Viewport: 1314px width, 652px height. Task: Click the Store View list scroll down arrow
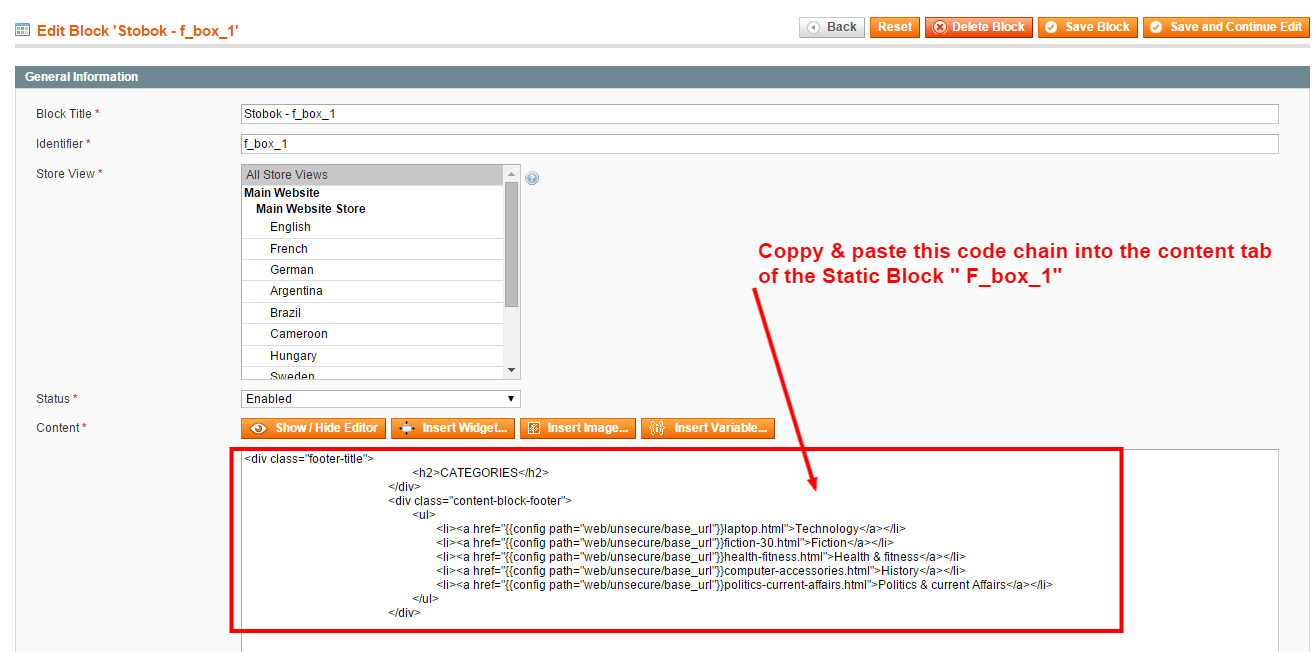click(512, 371)
